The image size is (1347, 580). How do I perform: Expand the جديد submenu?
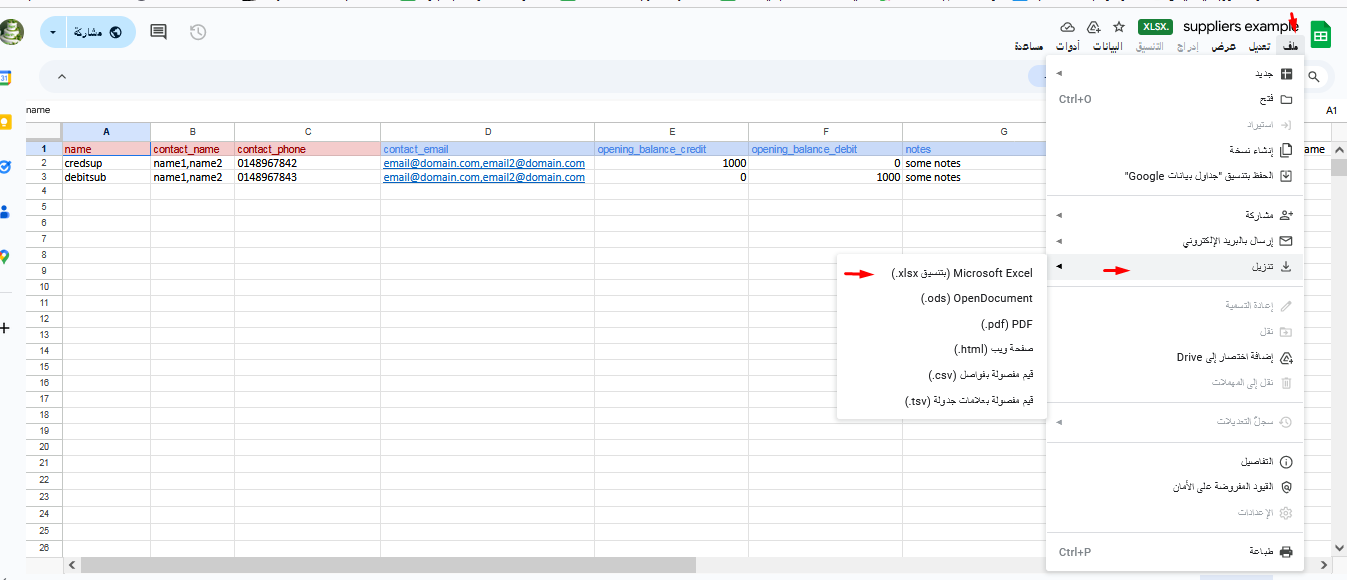1060,74
